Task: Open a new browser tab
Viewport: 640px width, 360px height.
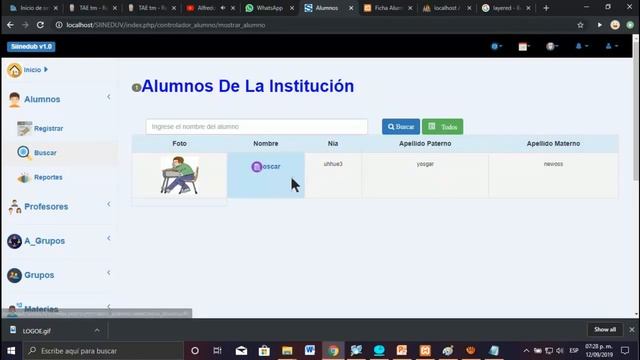Action: coord(546,8)
